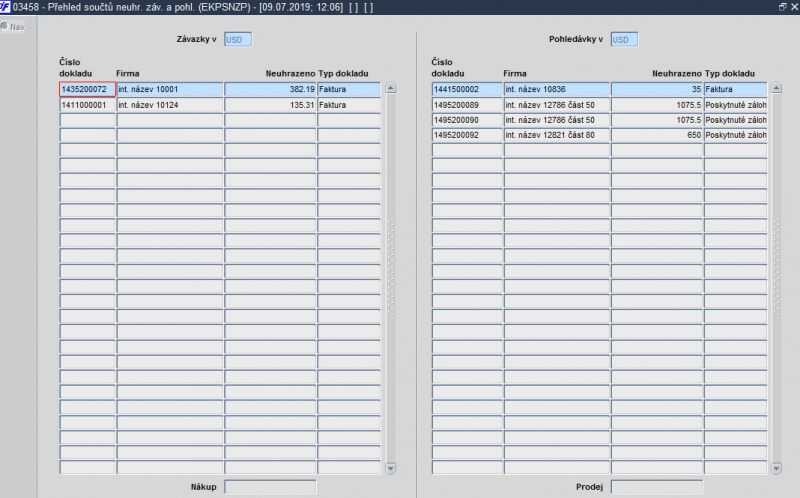Click Faktura type in 1435200072 row
Screen dimensions: 800x498
(x=349, y=89)
